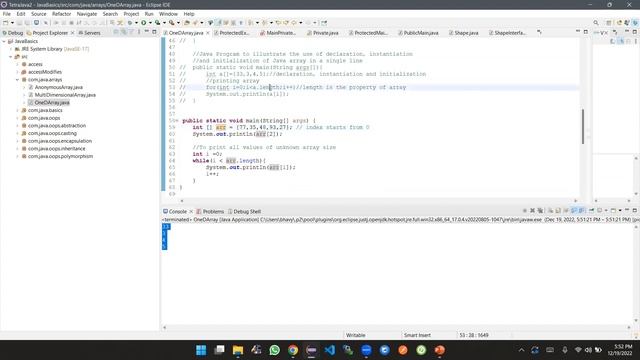Maximize the Project Explorer panel
640x360 pixels.
[154, 32]
